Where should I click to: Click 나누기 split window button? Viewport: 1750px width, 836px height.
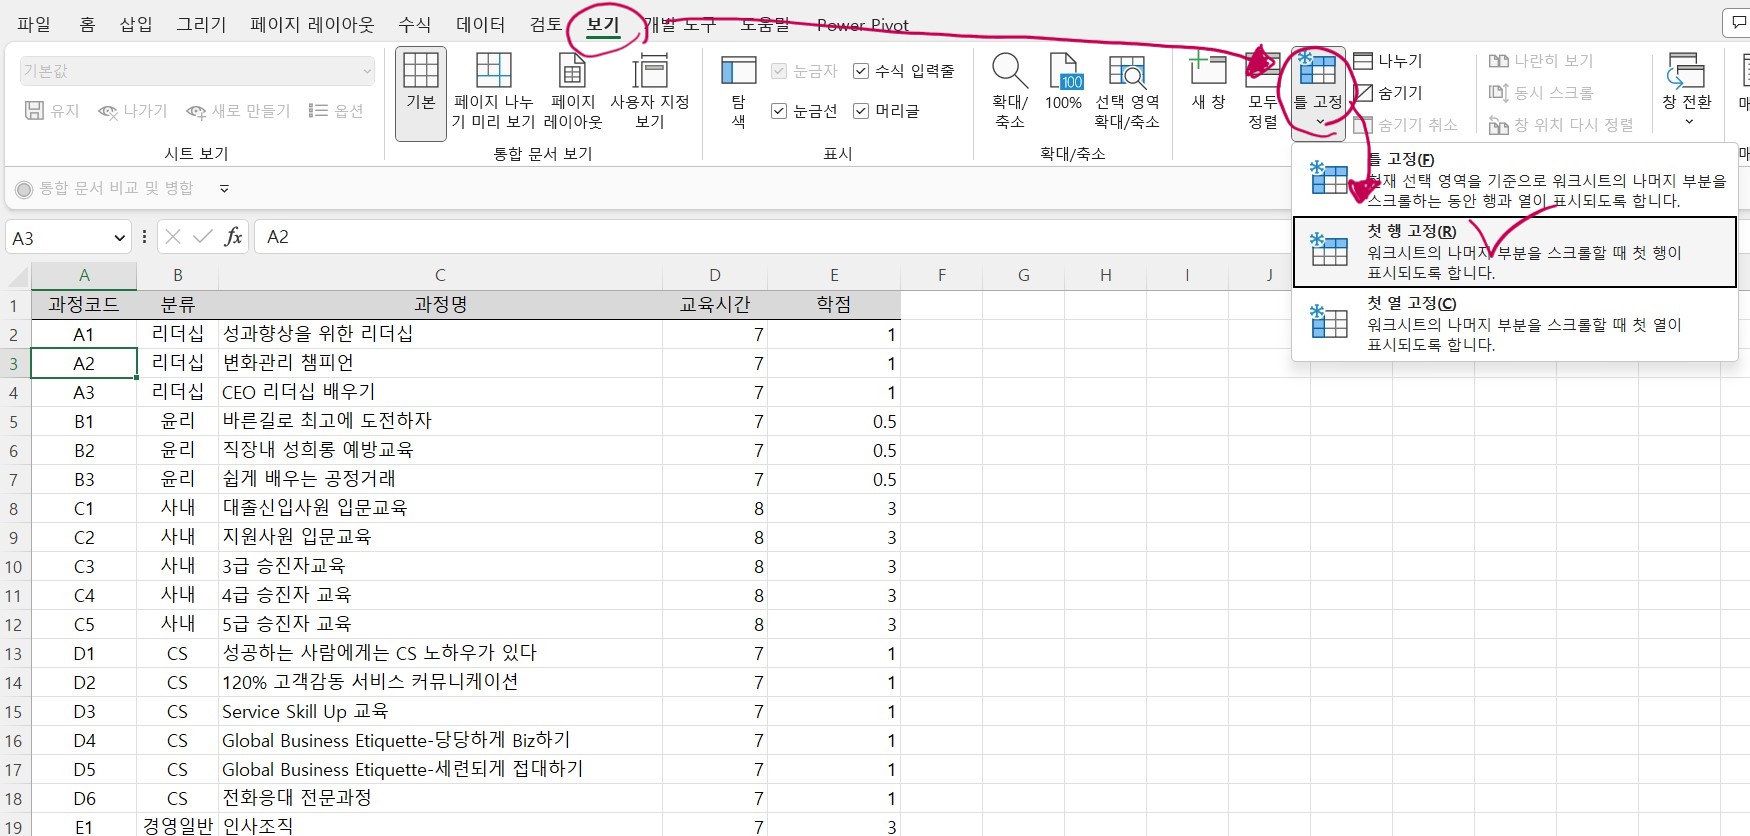[1388, 61]
